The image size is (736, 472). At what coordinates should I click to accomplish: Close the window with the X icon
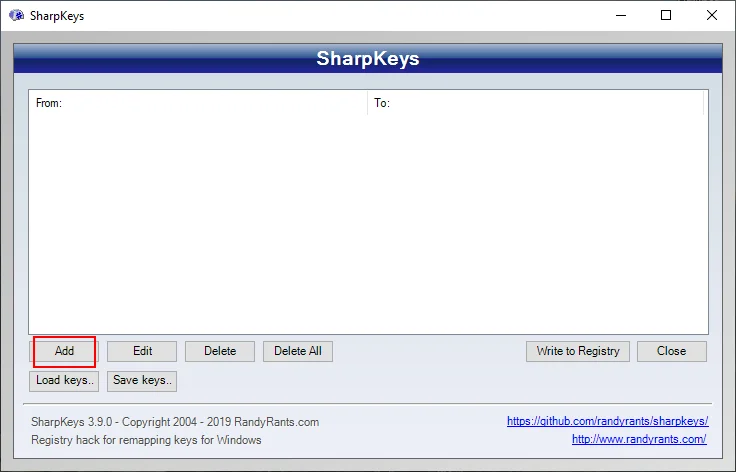pos(712,15)
